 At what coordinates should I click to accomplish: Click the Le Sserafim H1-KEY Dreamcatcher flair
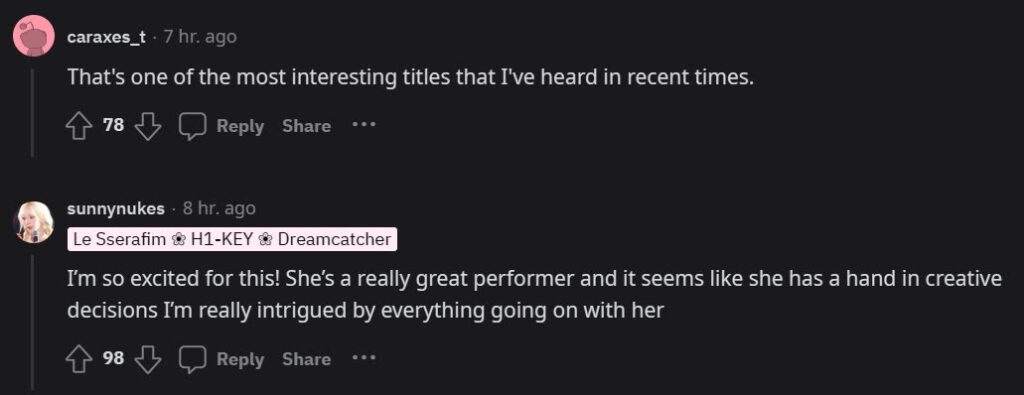coord(232,240)
